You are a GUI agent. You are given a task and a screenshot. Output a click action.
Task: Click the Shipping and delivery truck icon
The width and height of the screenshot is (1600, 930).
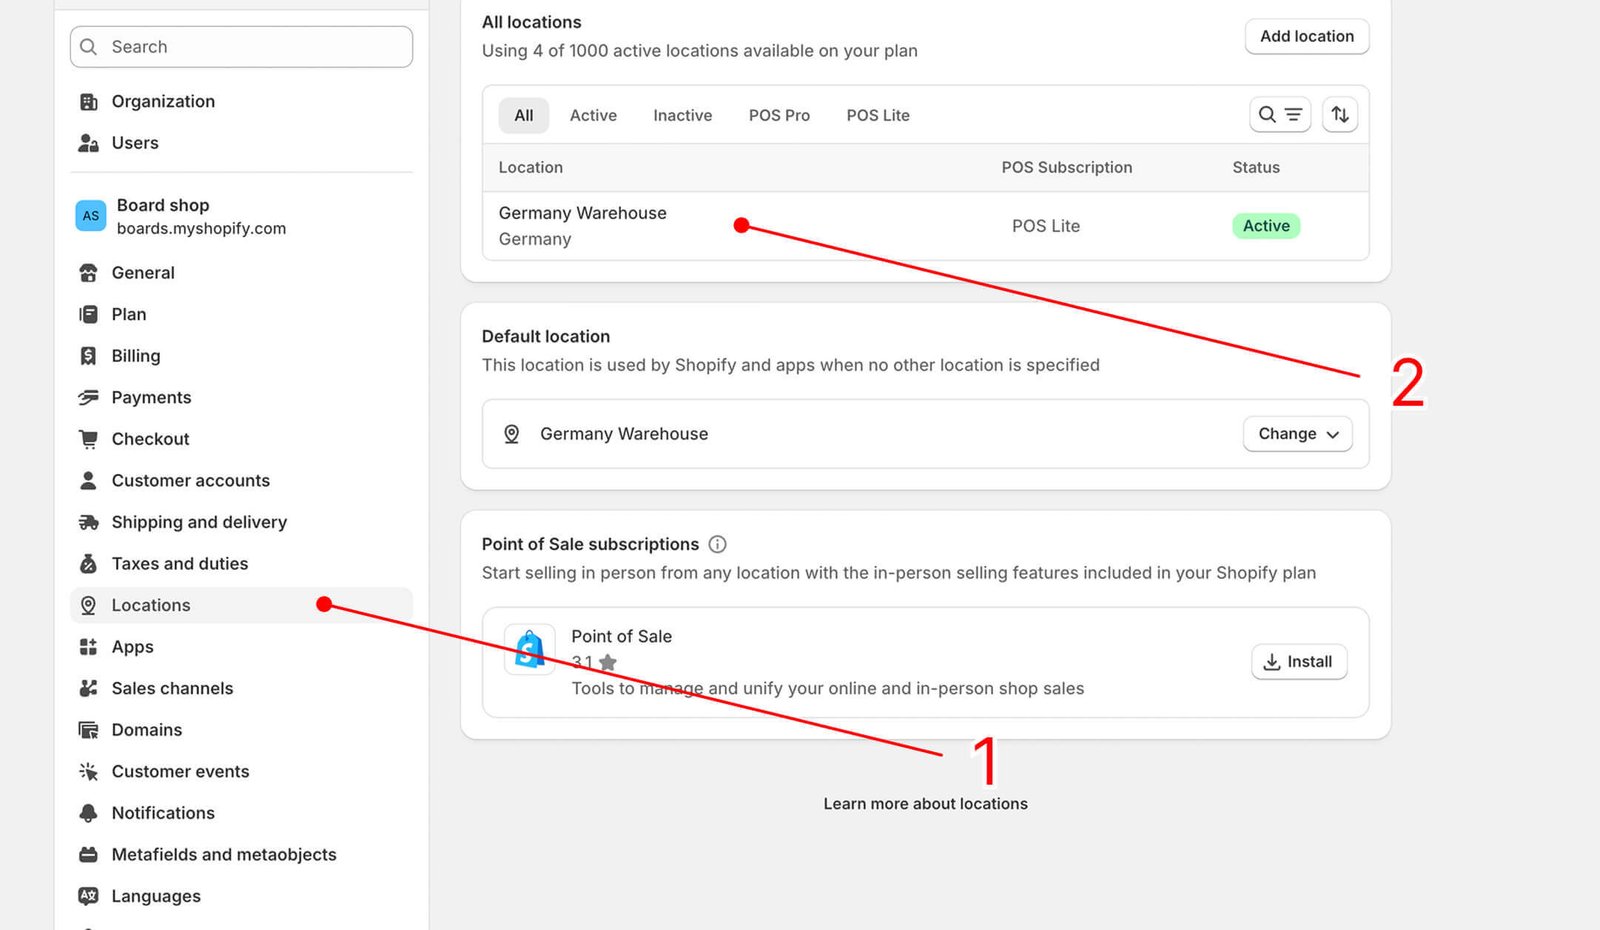point(88,522)
